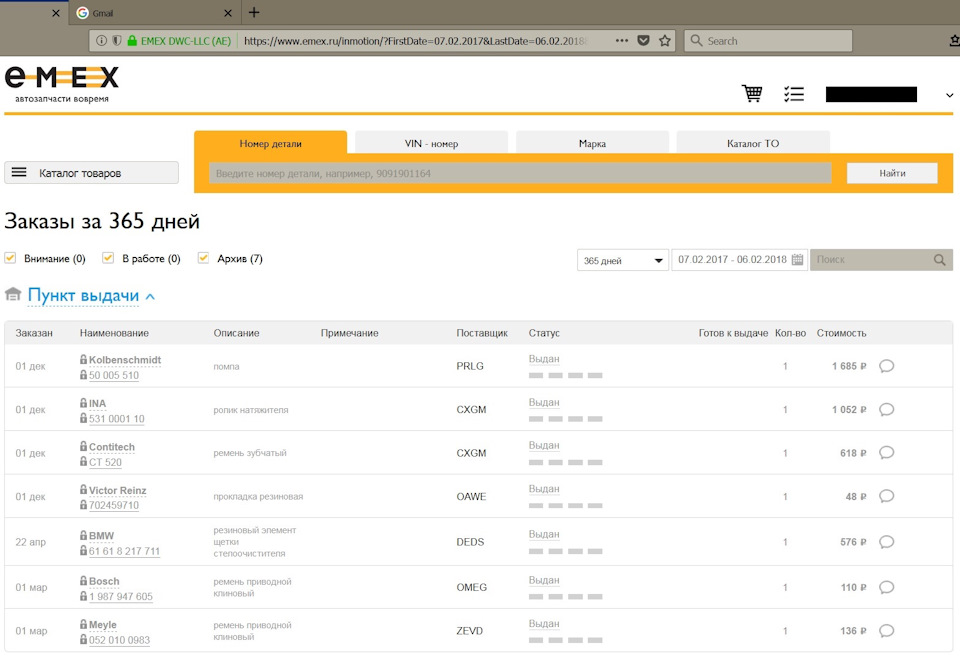Open the Kolbenschmidt brand link
Screen dimensions: 960x662
[x=125, y=359]
